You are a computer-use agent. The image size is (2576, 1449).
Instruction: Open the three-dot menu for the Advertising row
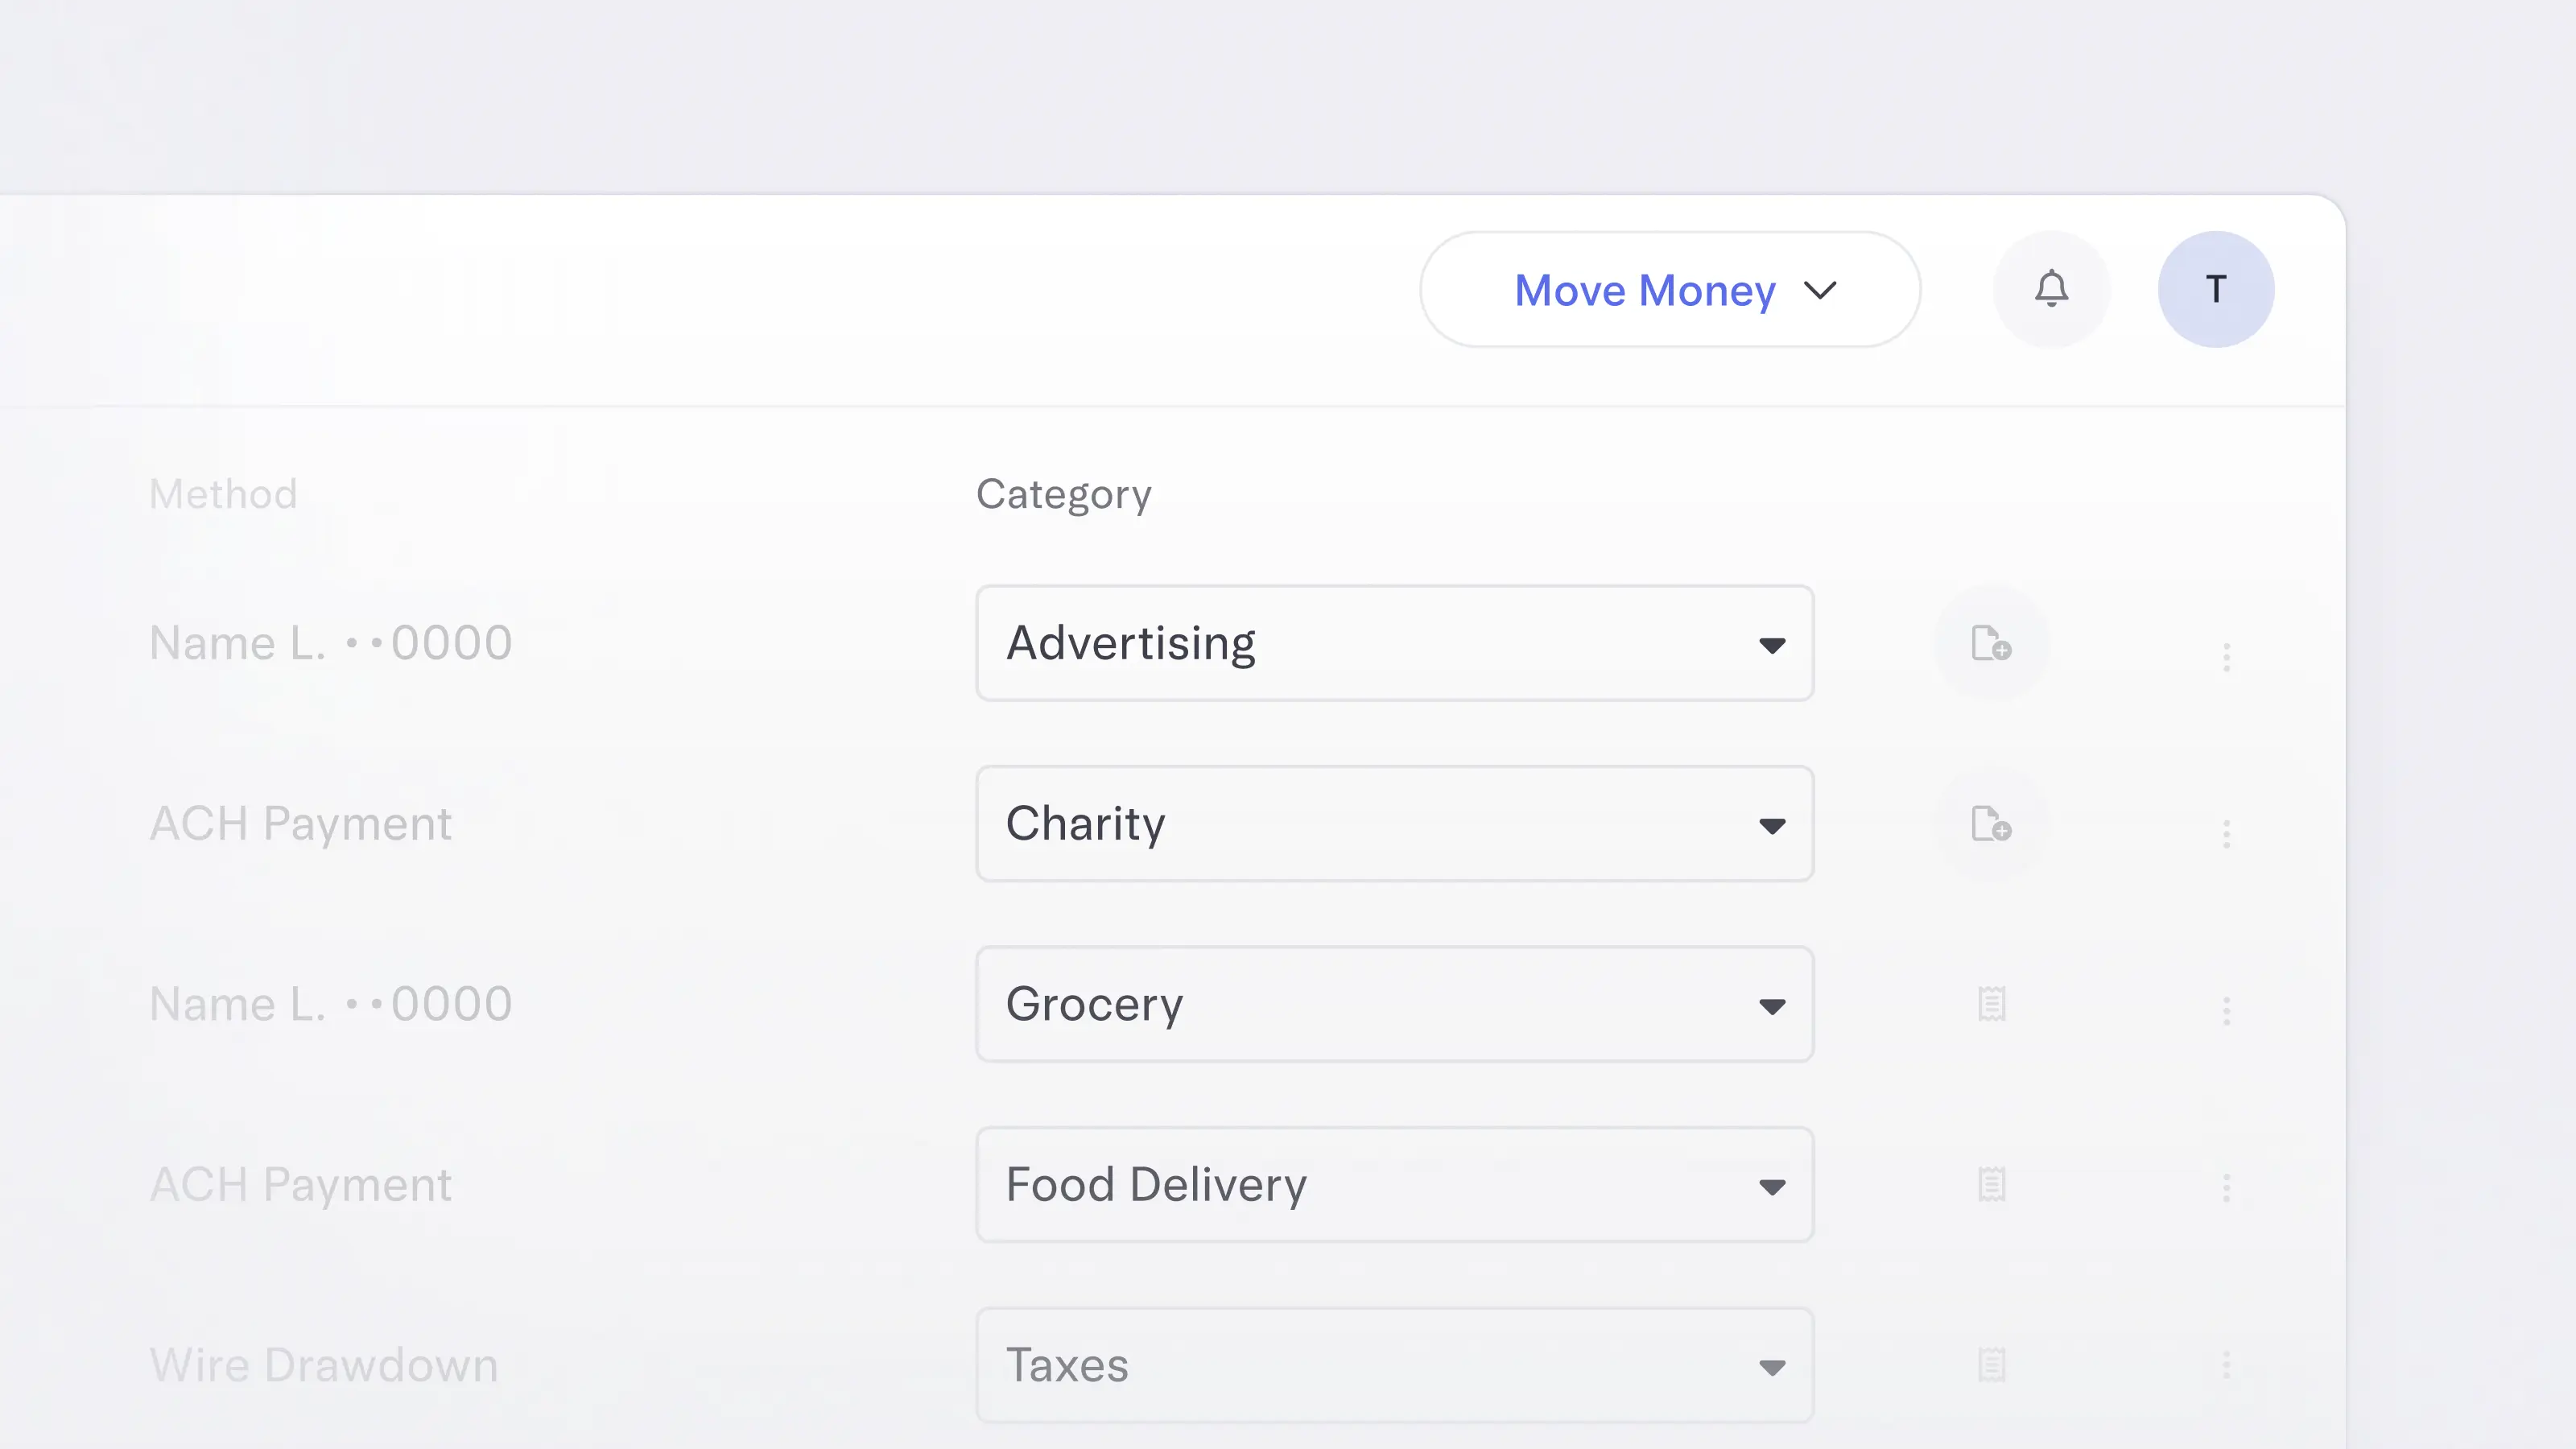pyautogui.click(x=2227, y=656)
